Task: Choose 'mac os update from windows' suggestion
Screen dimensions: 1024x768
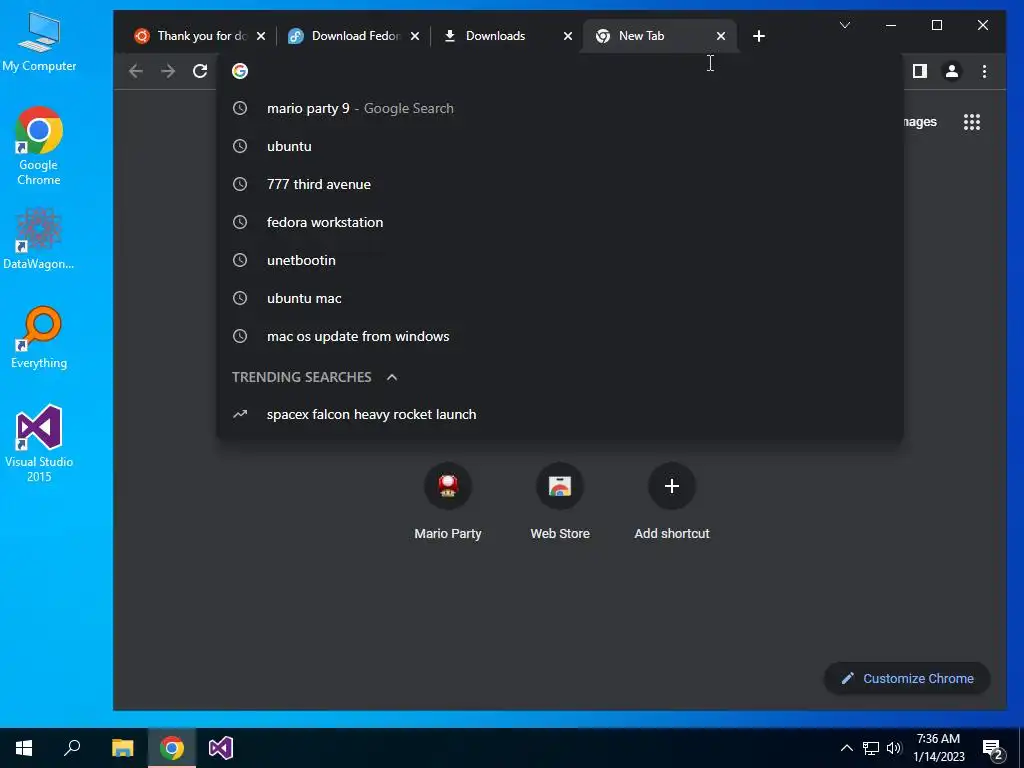Action: pos(560,336)
